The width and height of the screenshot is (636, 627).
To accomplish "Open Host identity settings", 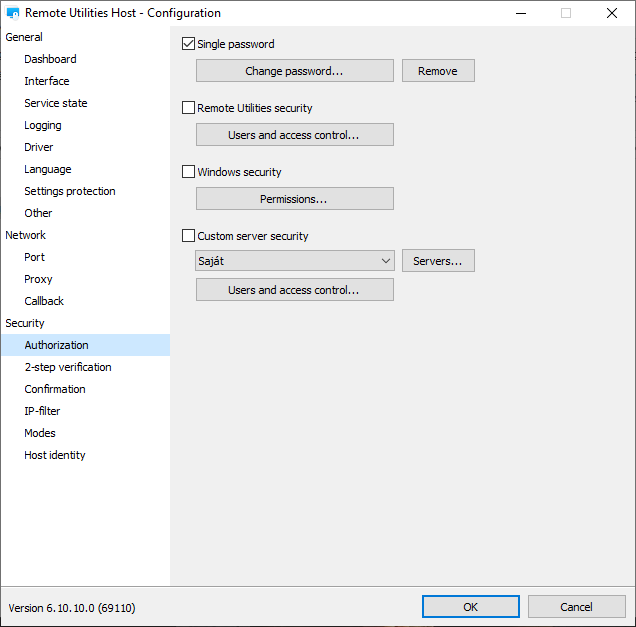I will click(55, 455).
